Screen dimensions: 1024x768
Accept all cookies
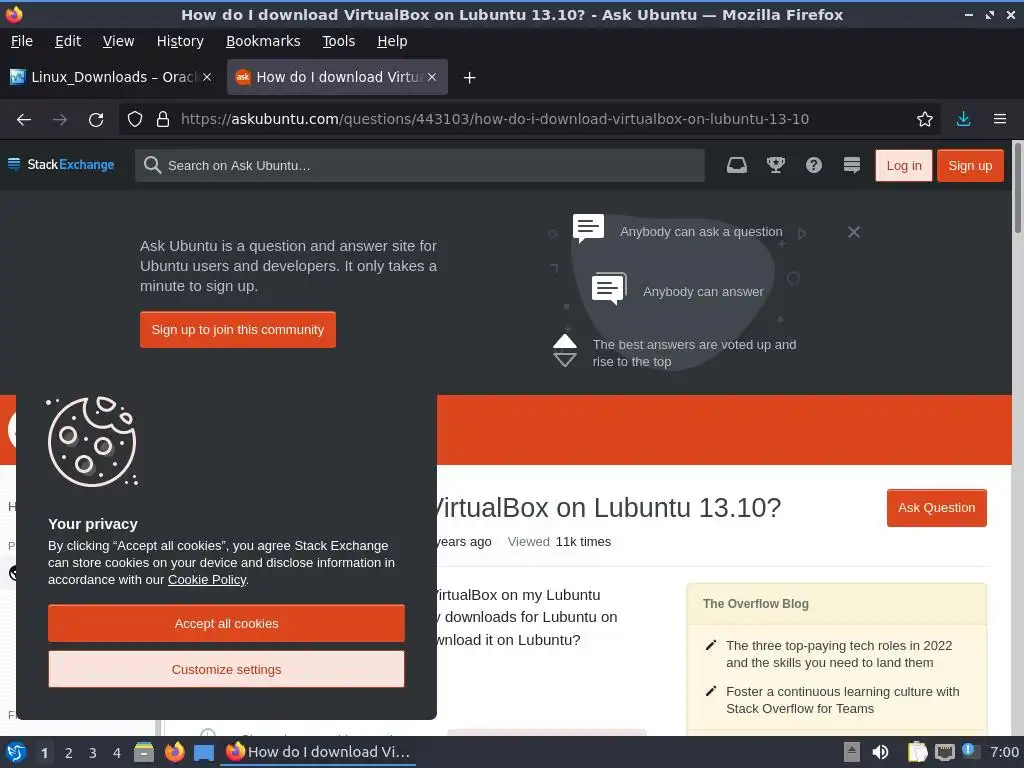(226, 624)
